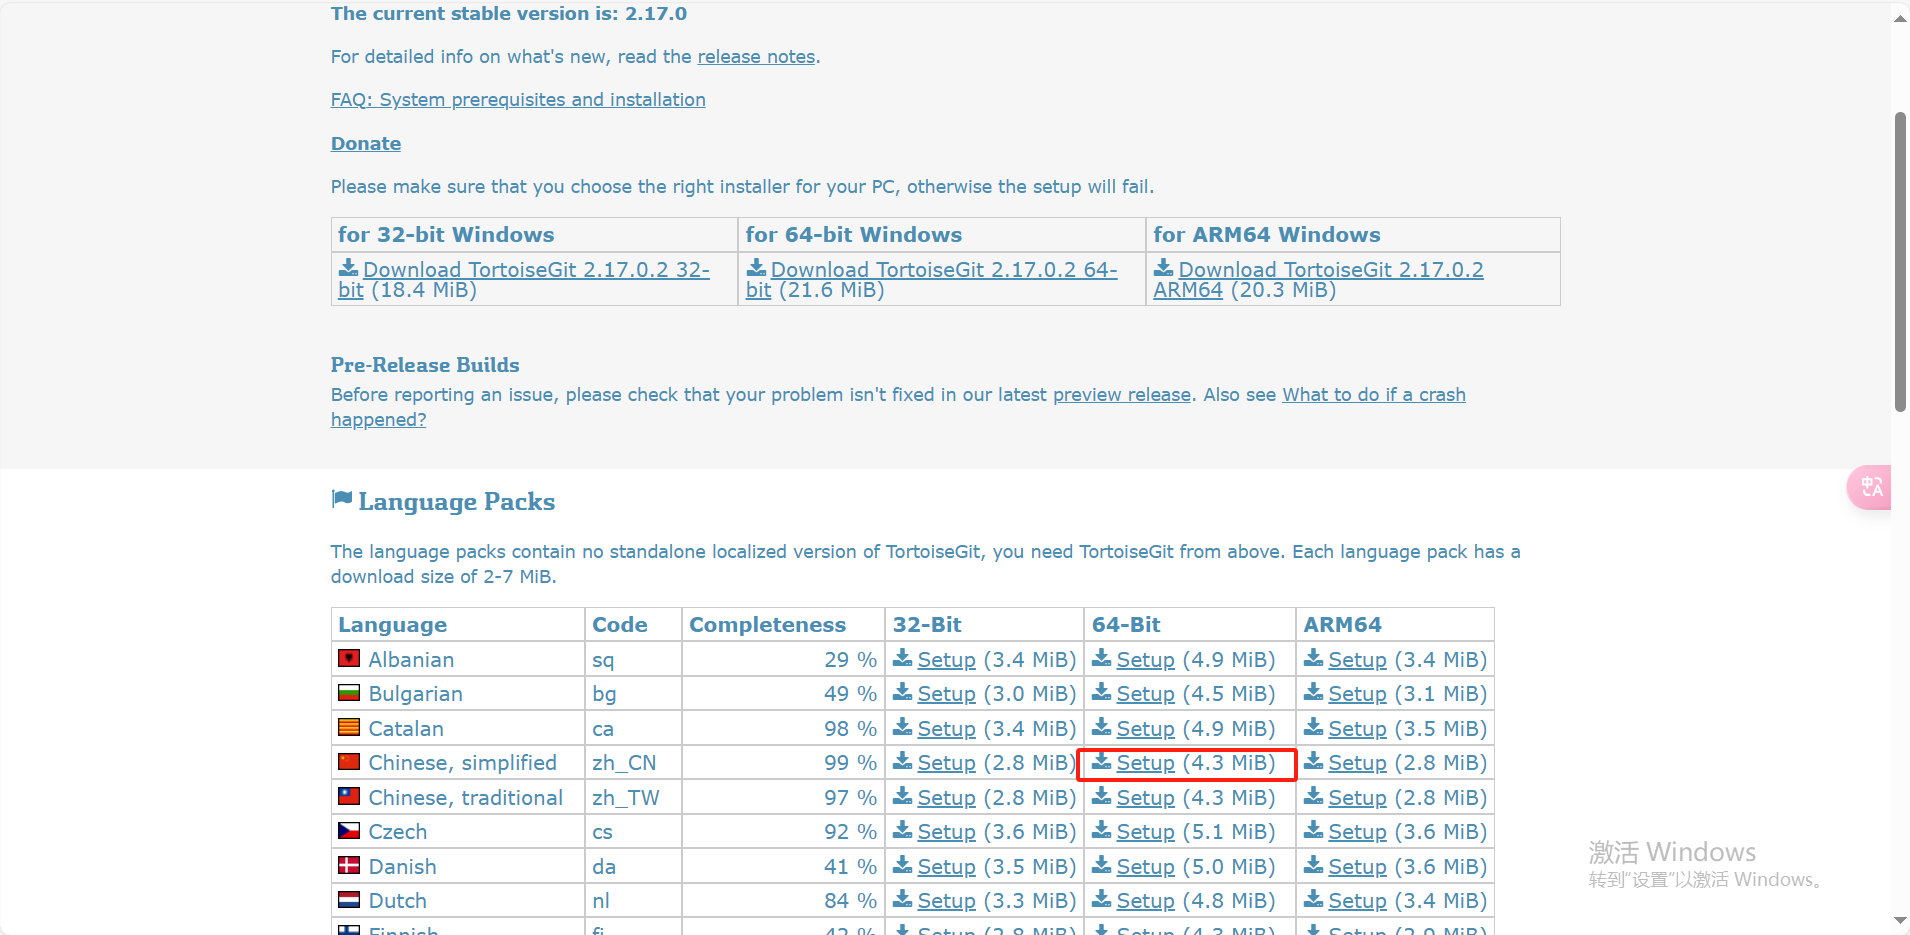Click the Catalan flag icon
Image resolution: width=1910 pixels, height=935 pixels.
pyautogui.click(x=349, y=727)
